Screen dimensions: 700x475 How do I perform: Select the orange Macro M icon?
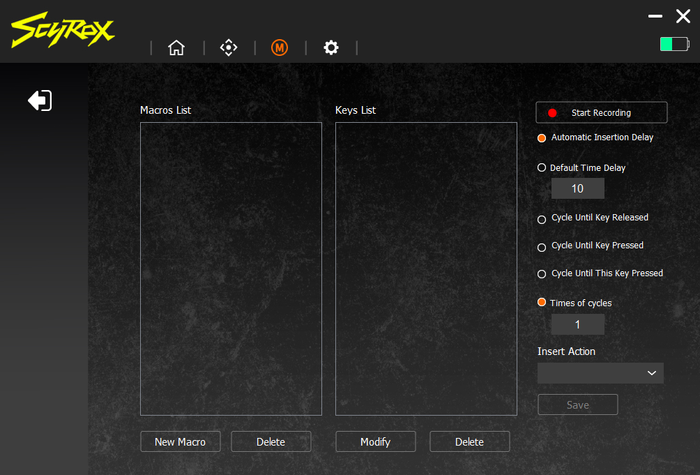[279, 47]
